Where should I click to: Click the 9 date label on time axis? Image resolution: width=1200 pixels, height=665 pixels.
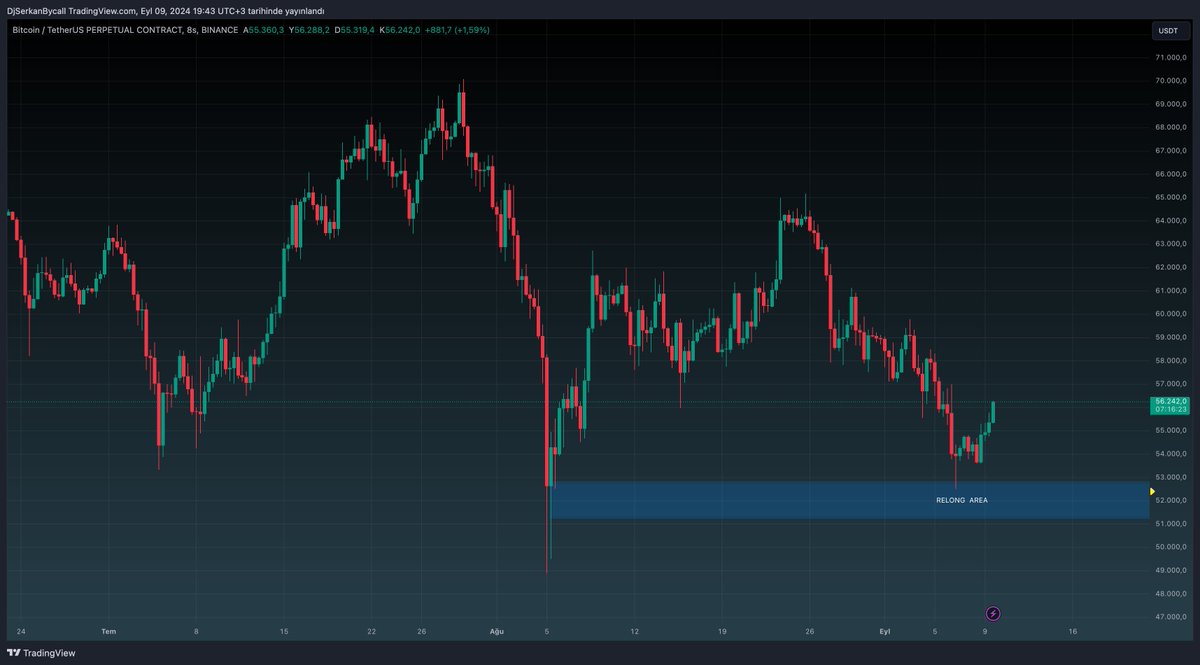click(x=985, y=632)
